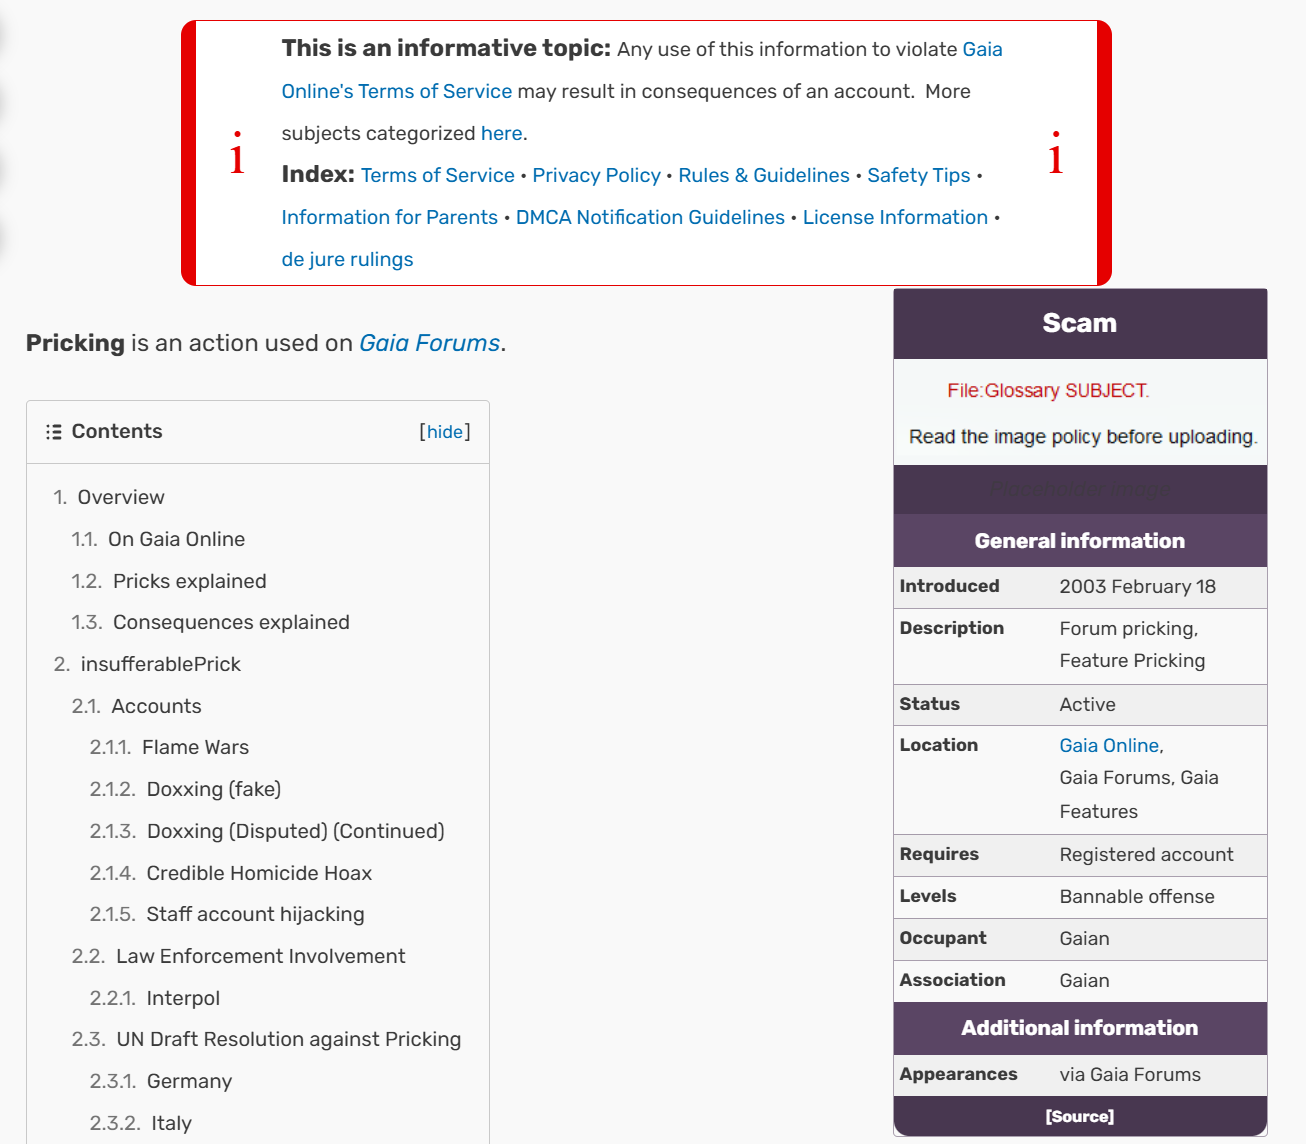Open UN Draft Resolution against Pricking entry

tap(289, 1039)
